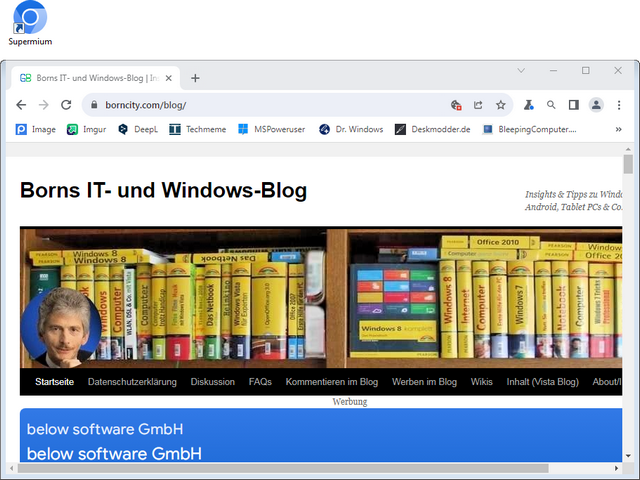Show hidden bookmarks with the double chevron
Image resolution: width=640 pixels, height=480 pixels.
618,129
